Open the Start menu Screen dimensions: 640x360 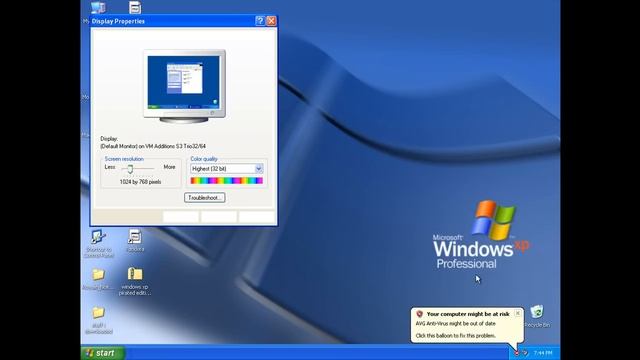click(x=102, y=353)
